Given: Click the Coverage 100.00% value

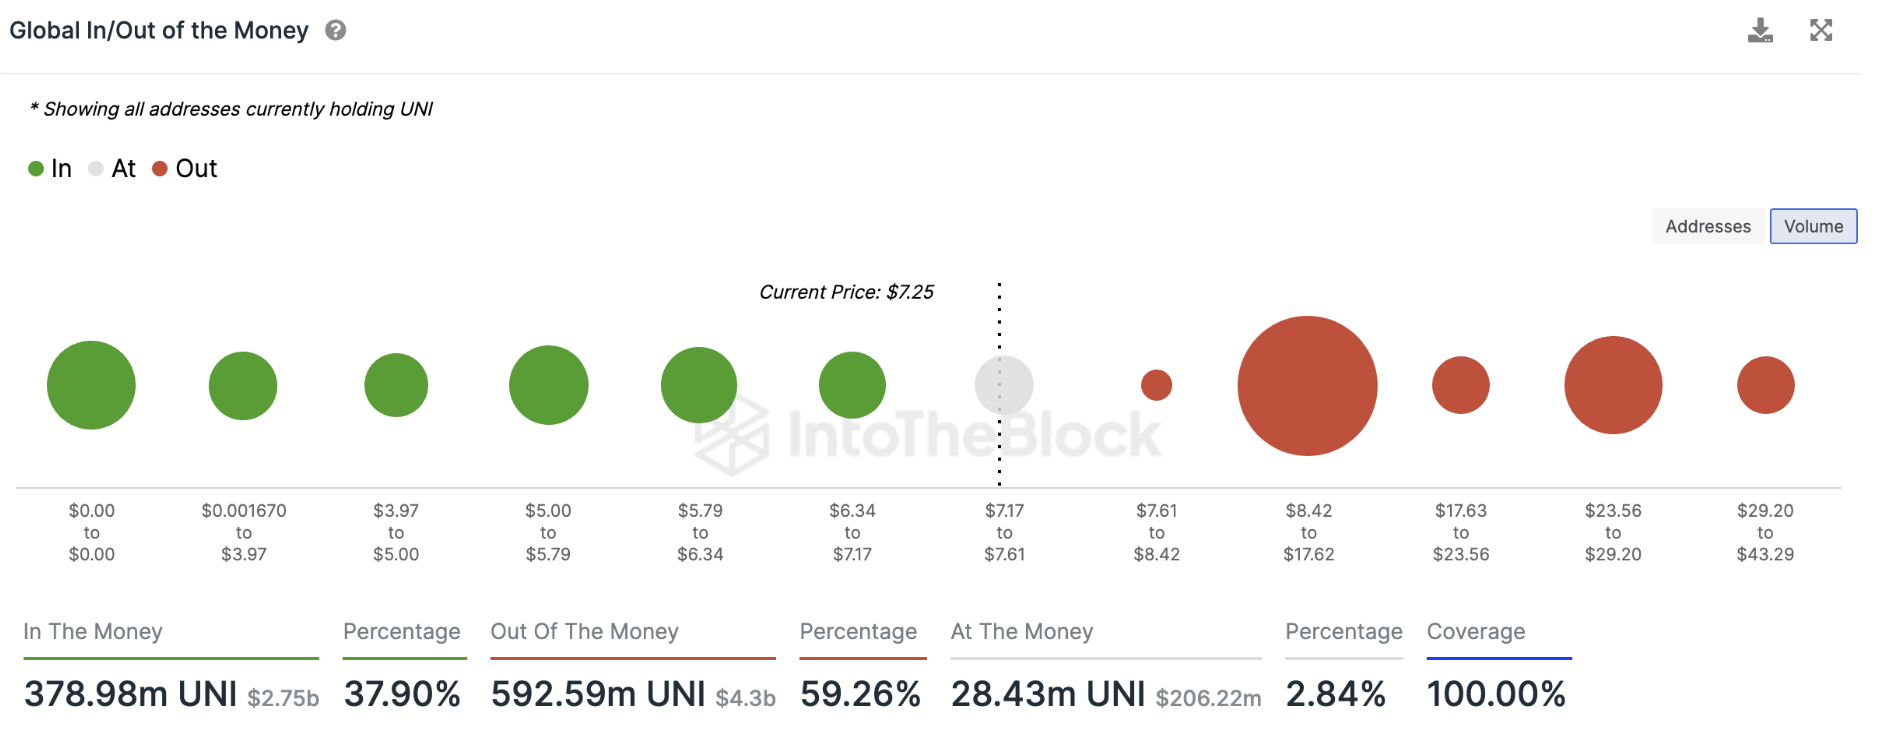Looking at the screenshot, I should (1495, 694).
